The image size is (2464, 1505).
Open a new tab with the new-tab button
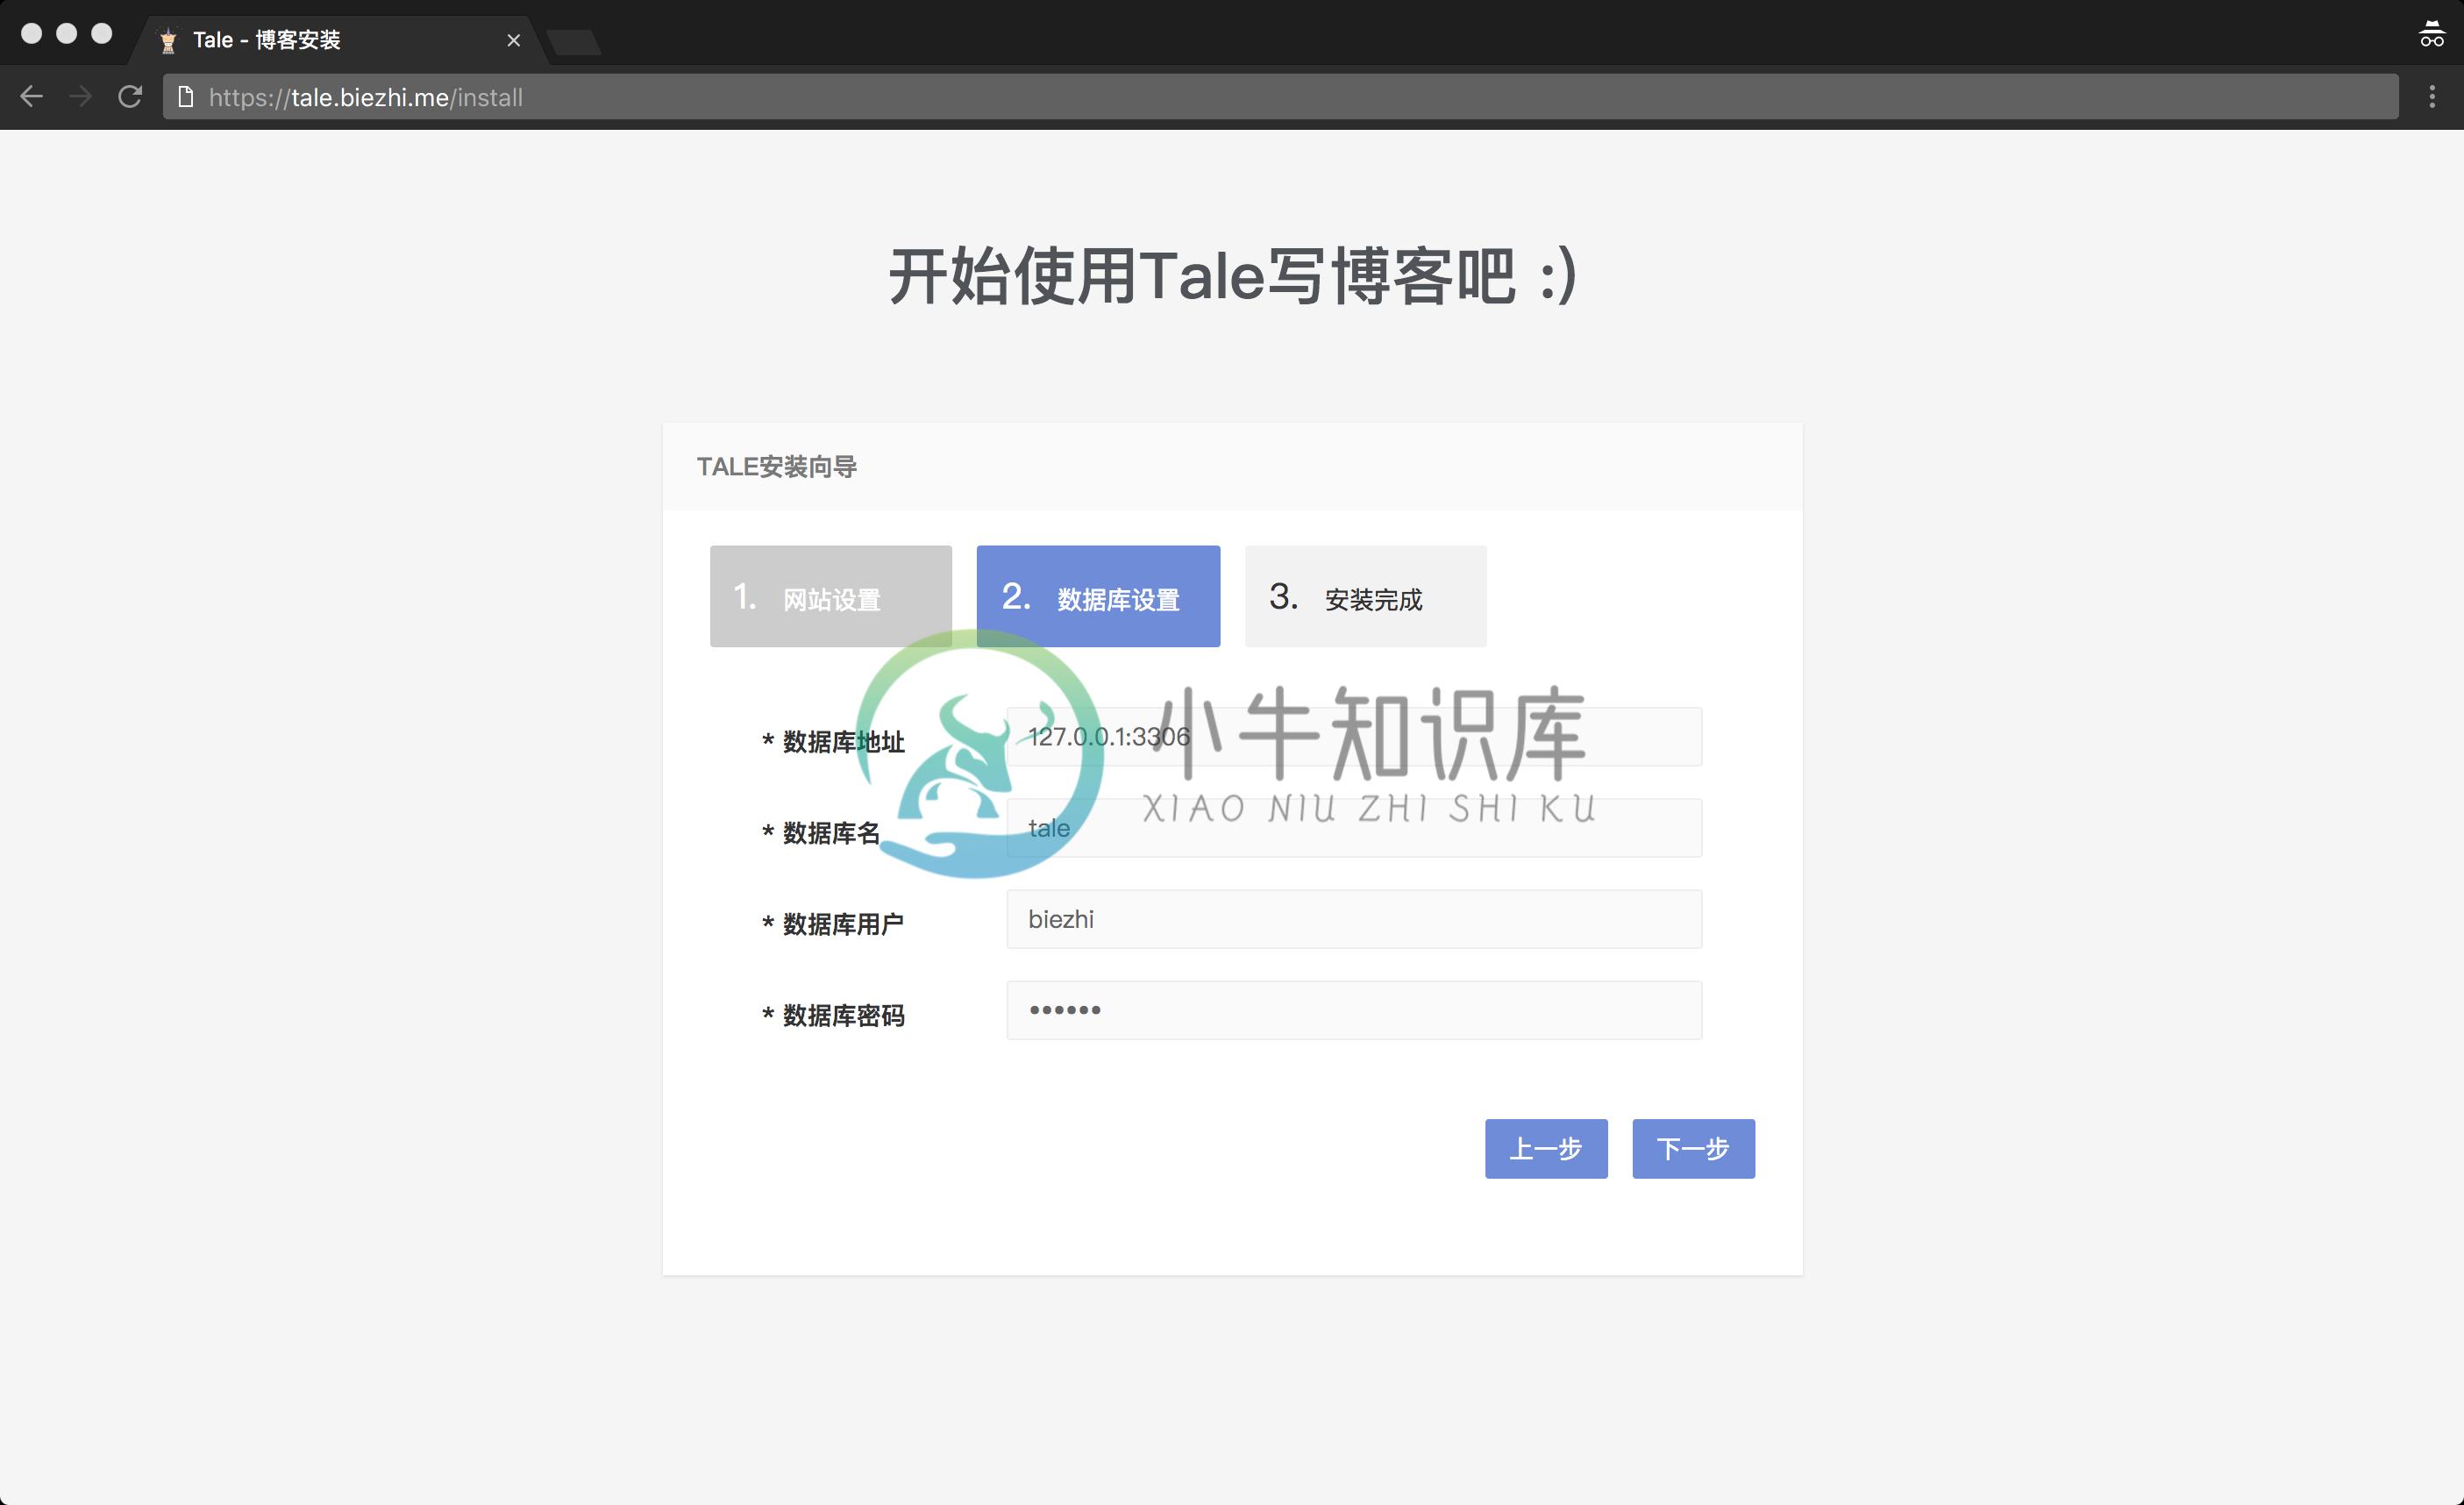[x=574, y=41]
